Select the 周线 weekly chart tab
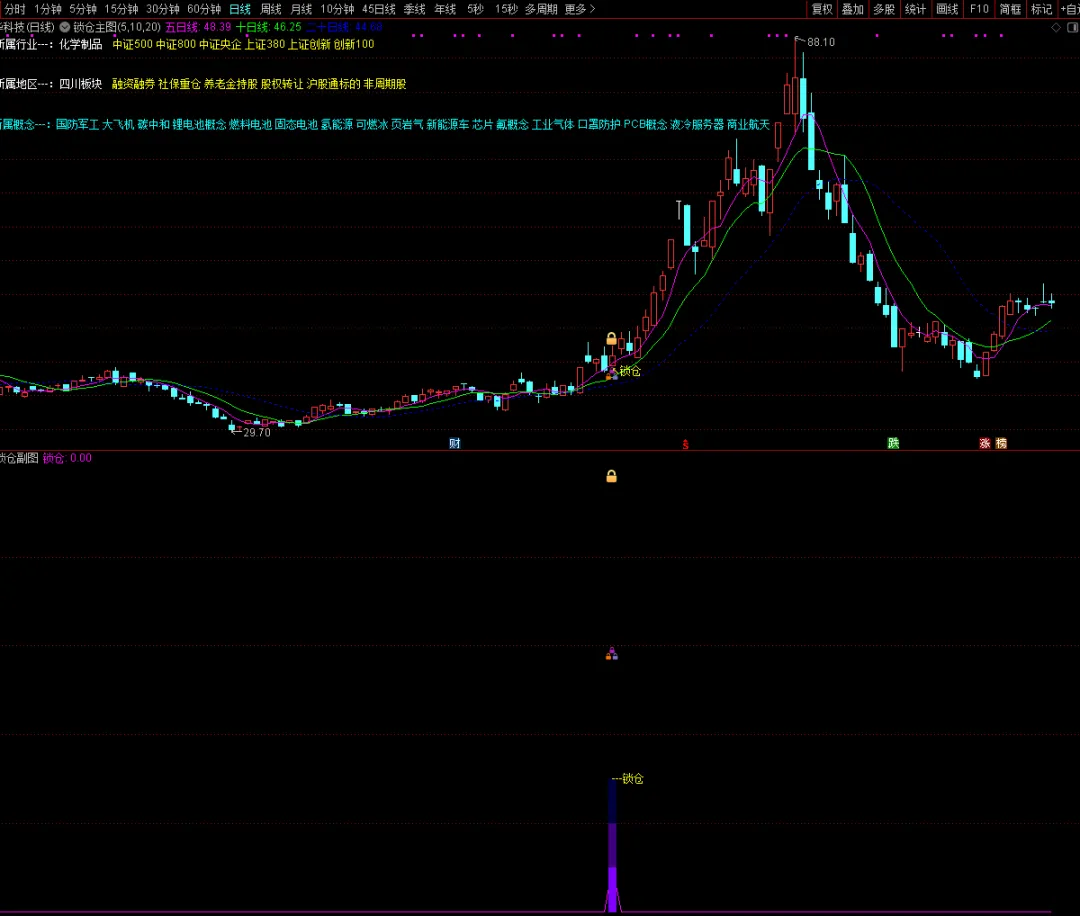This screenshot has height=916, width=1080. pyautogui.click(x=271, y=9)
